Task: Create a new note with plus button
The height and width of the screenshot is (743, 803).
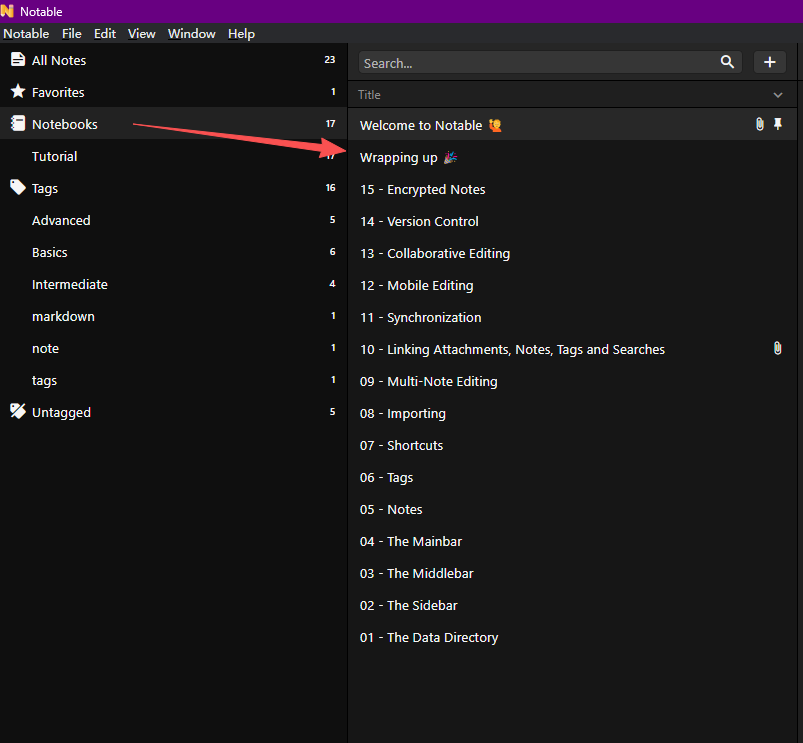Action: click(769, 62)
